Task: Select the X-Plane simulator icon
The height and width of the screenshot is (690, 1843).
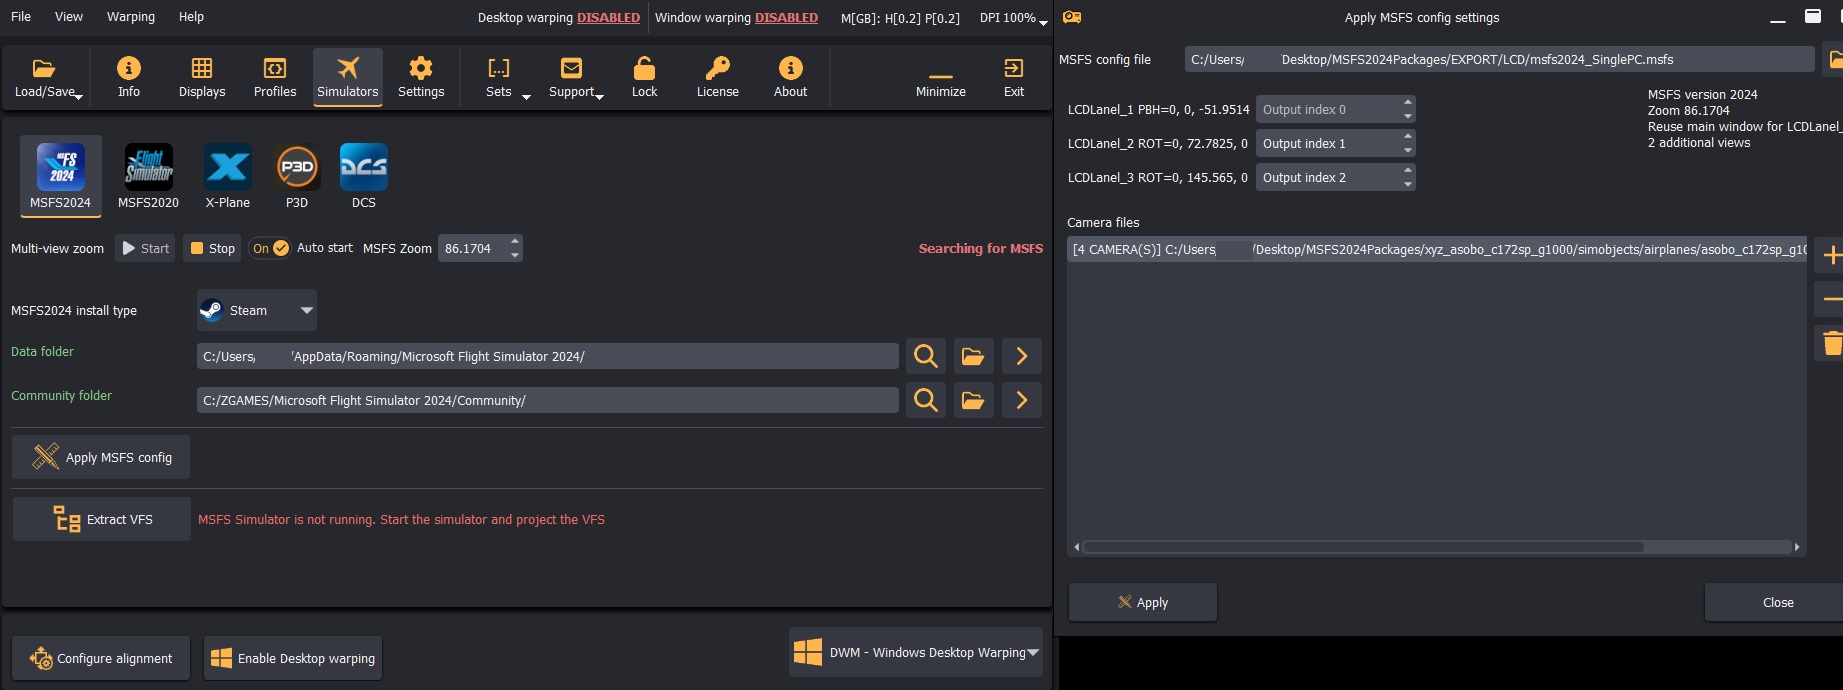Action: [228, 176]
